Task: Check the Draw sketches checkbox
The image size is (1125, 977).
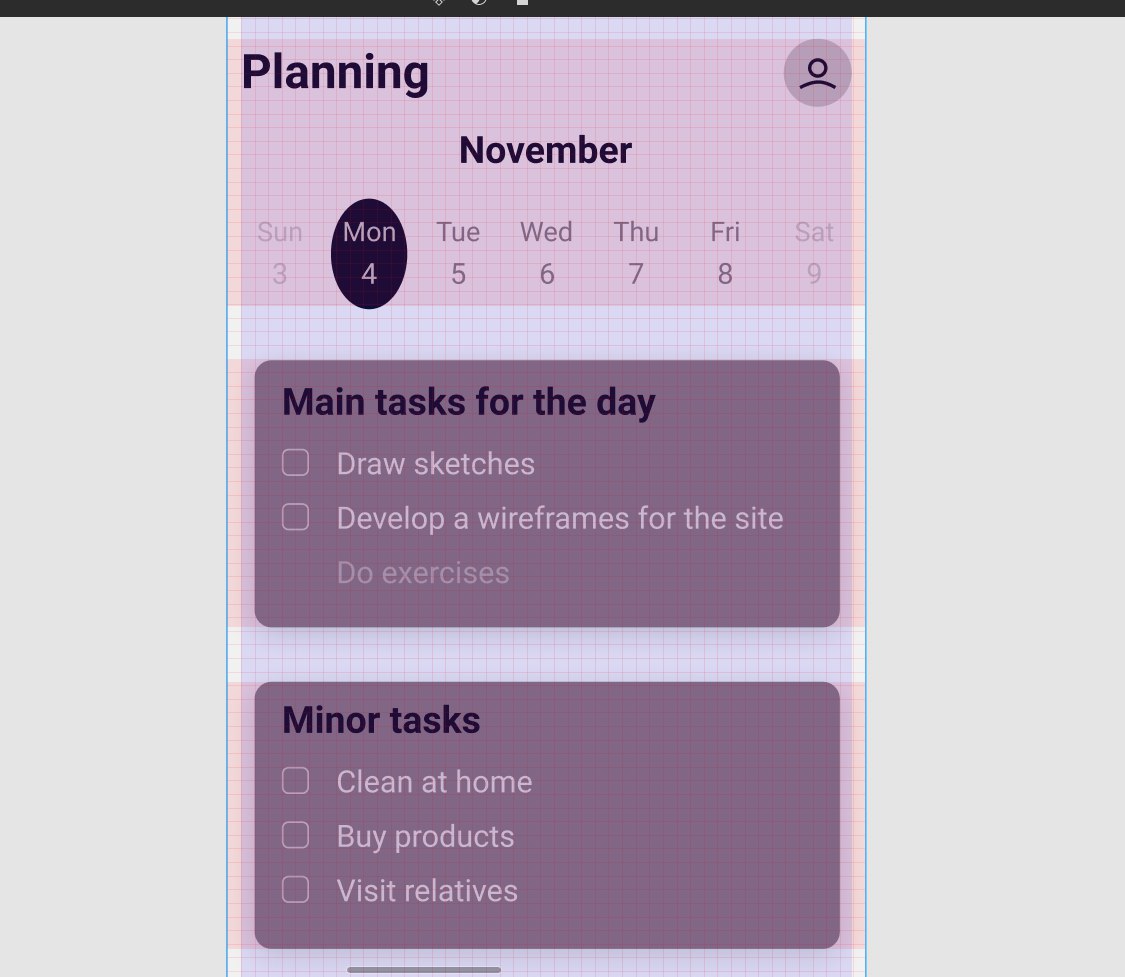Action: pyautogui.click(x=296, y=463)
